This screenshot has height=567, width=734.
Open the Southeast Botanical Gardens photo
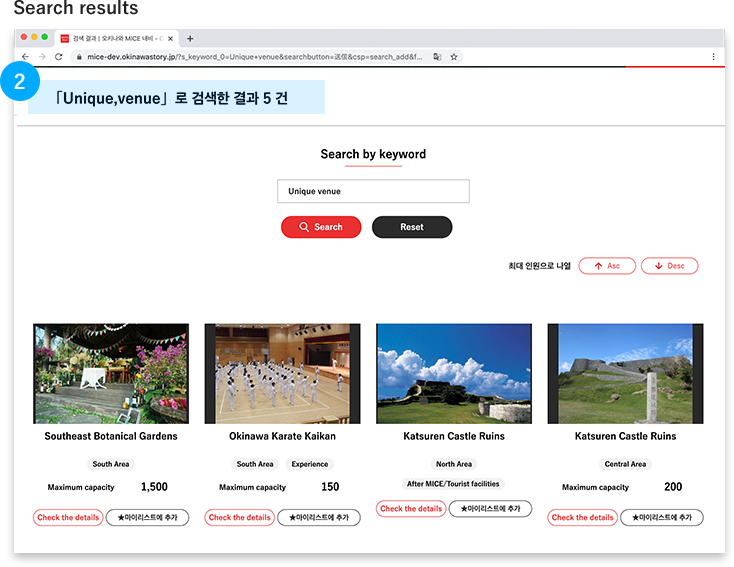[111, 374]
